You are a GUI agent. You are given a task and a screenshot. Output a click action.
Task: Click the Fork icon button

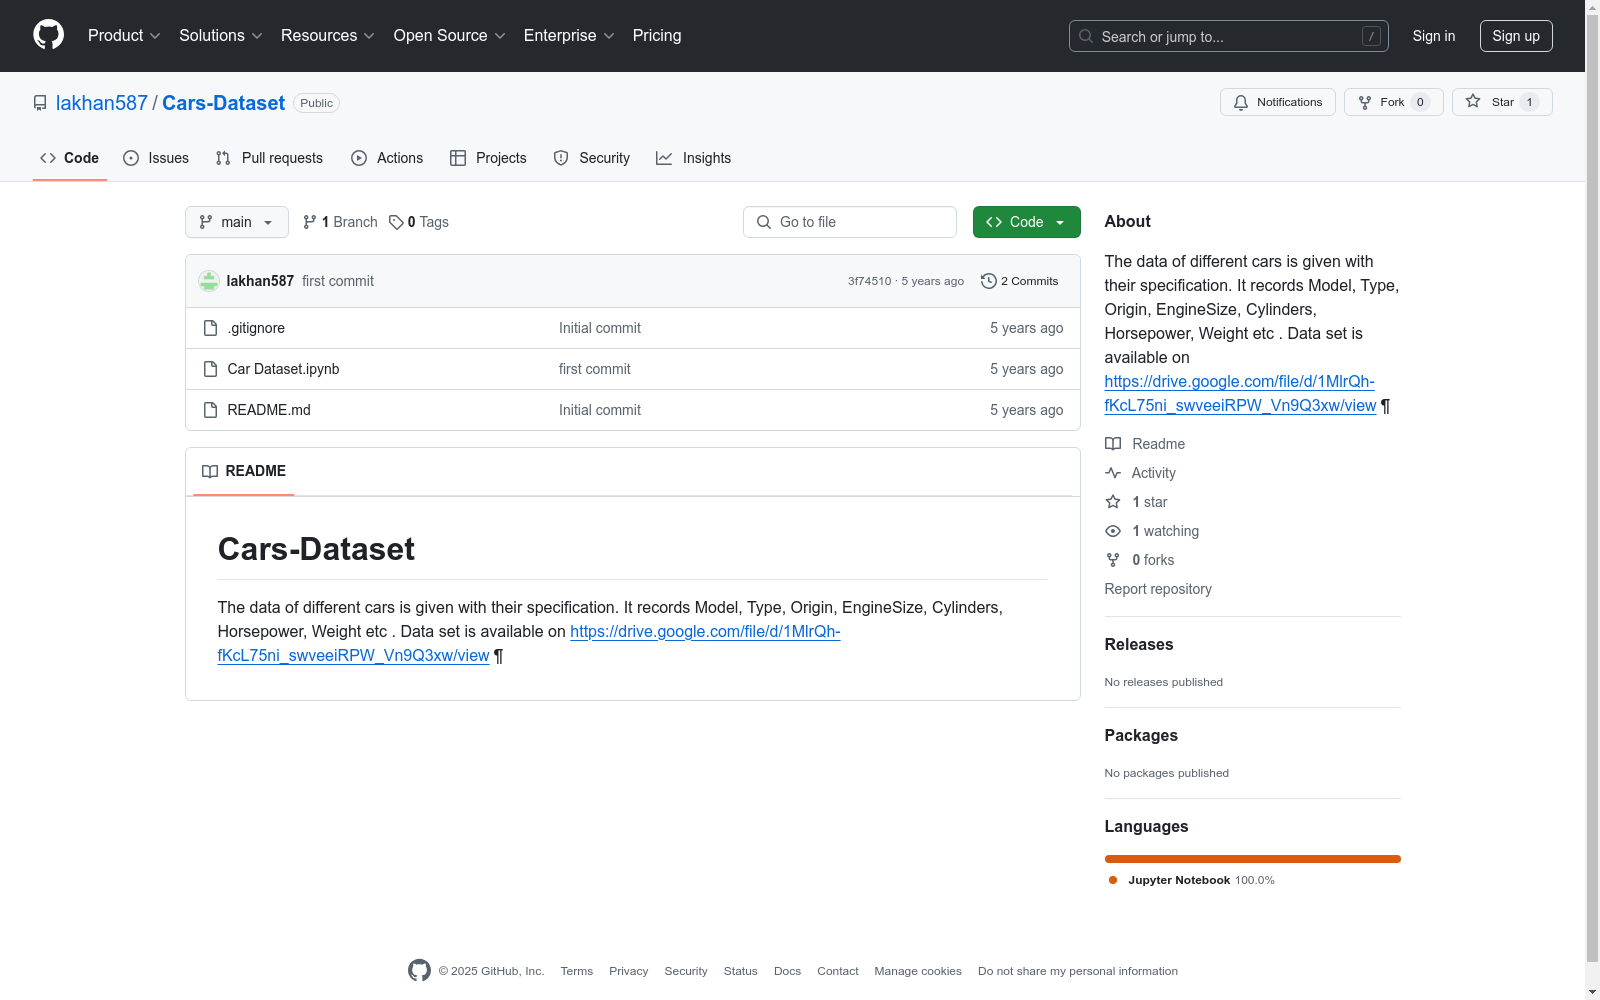1365,102
